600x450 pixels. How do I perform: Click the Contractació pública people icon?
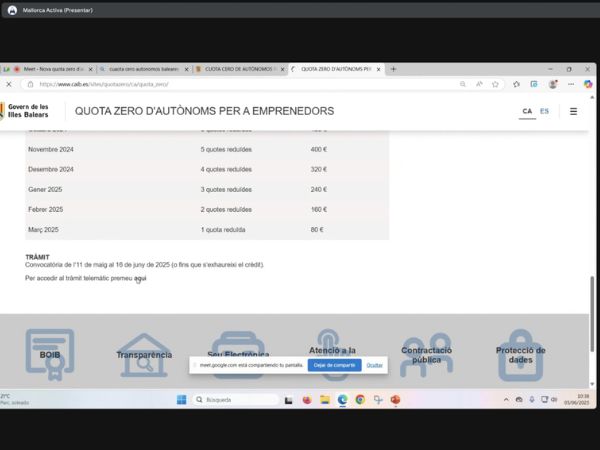point(426,355)
